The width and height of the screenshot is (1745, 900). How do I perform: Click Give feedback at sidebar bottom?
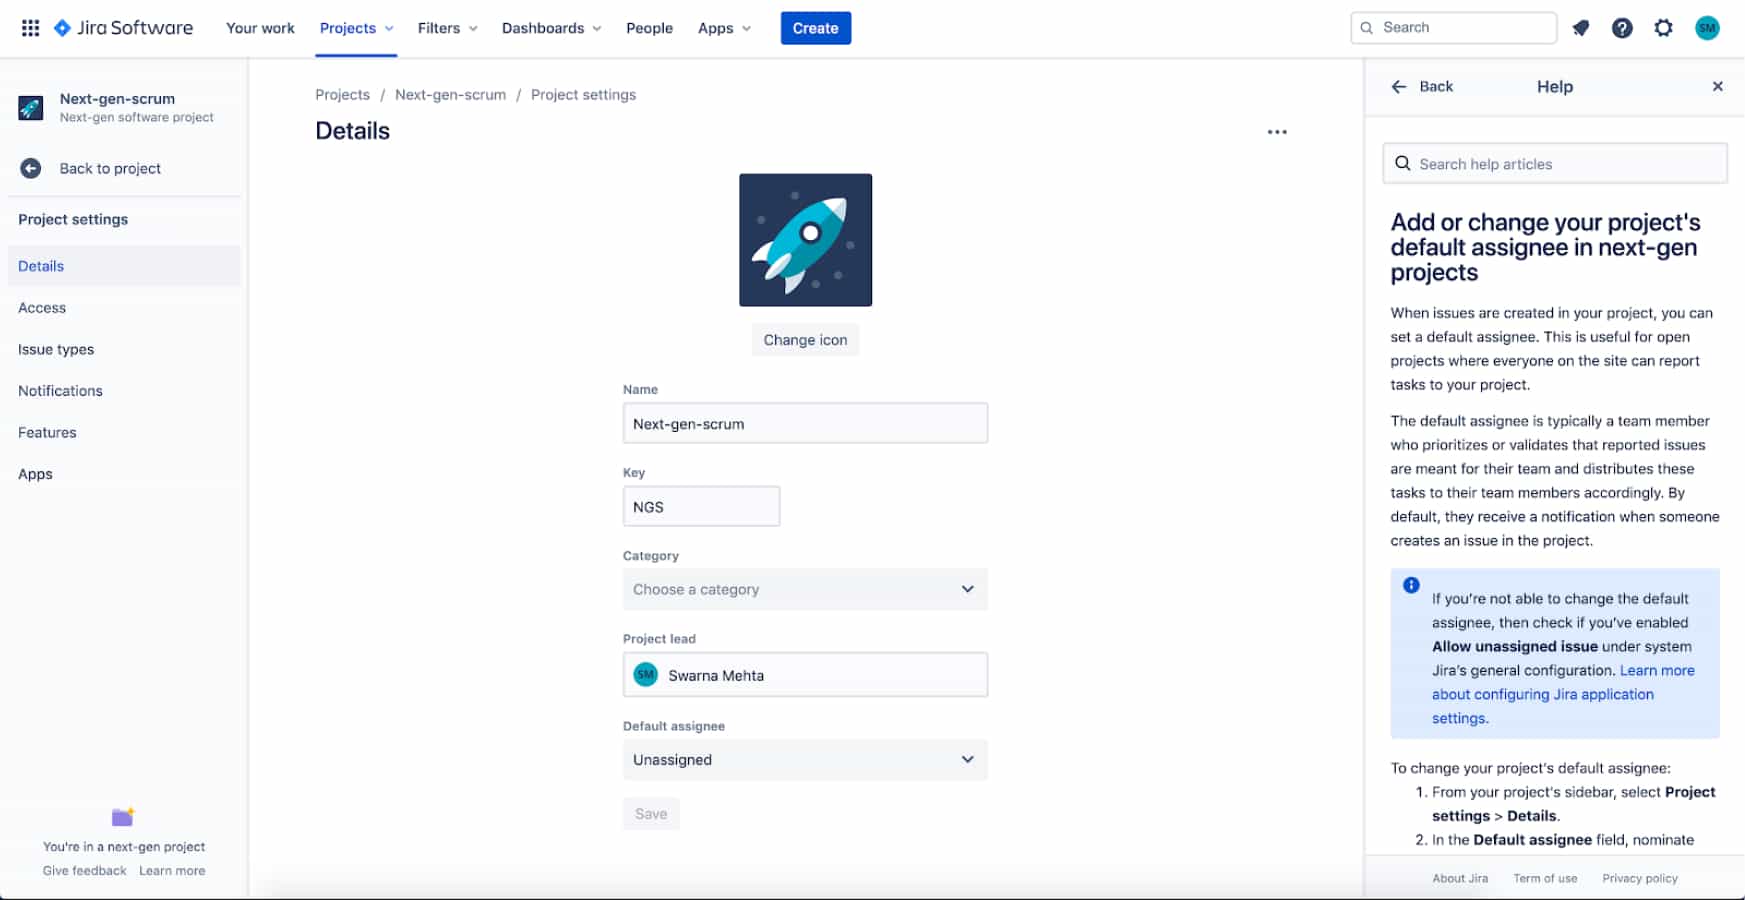point(84,870)
